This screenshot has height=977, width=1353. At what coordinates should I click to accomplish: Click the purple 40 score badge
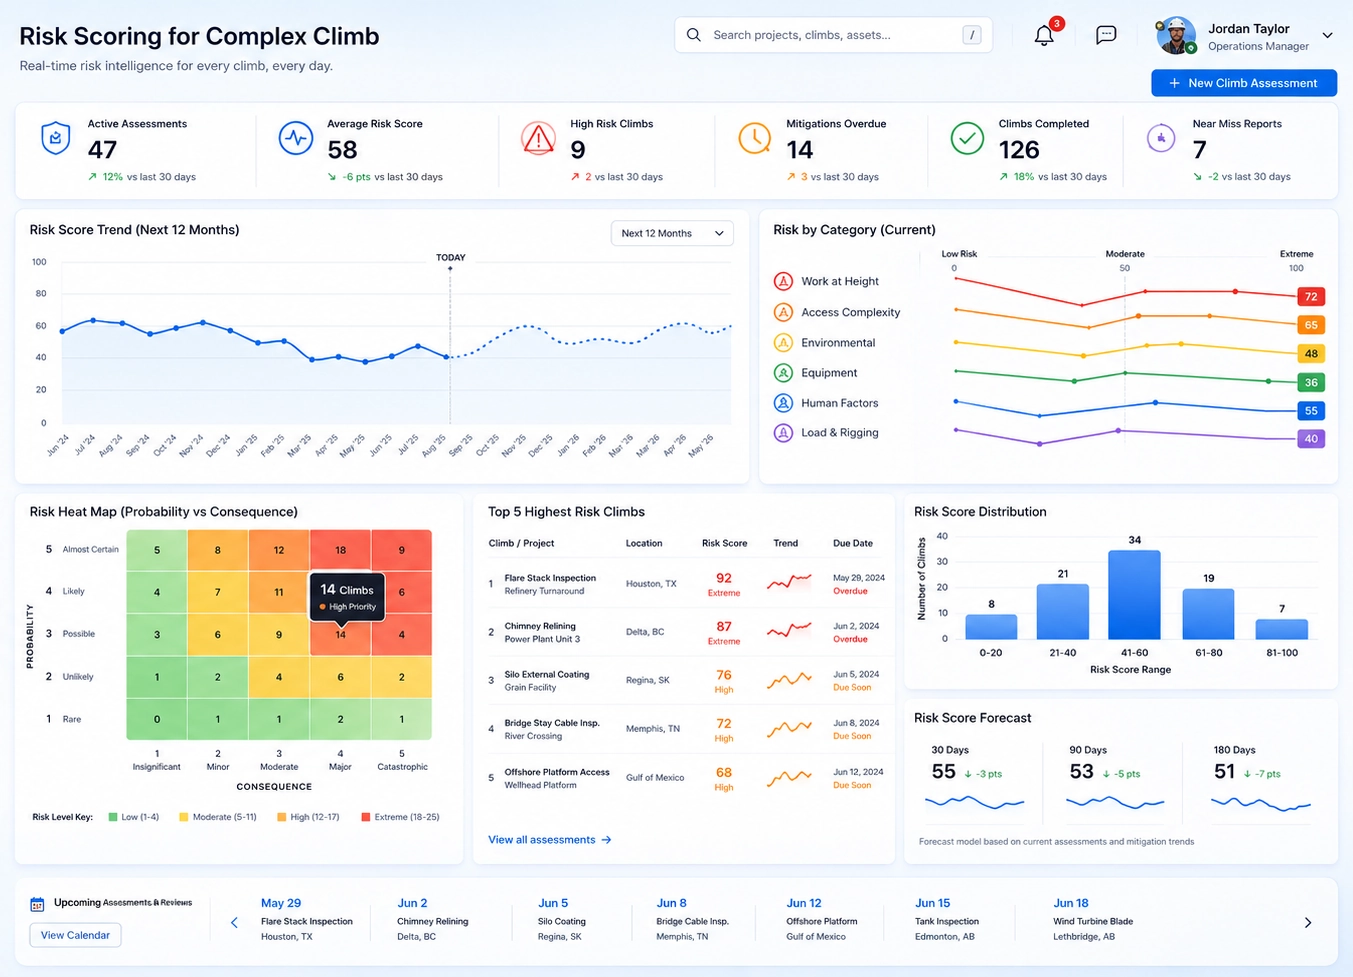click(x=1311, y=439)
